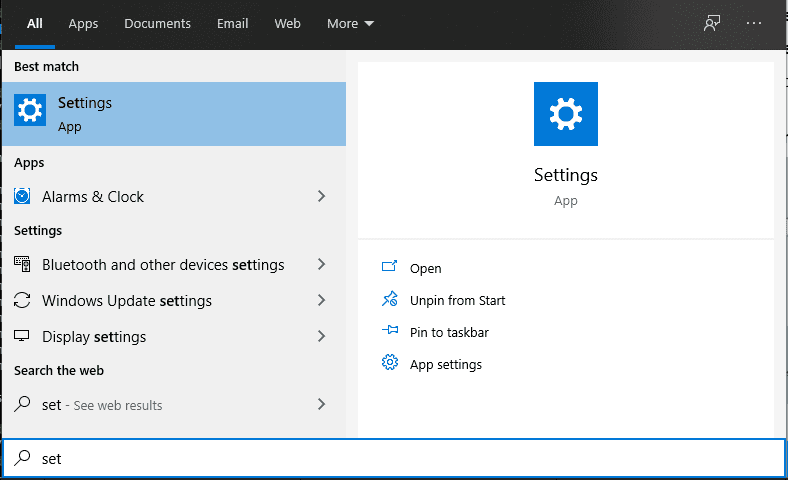This screenshot has width=788, height=480.
Task: Open Display settings result
Action: point(174,336)
